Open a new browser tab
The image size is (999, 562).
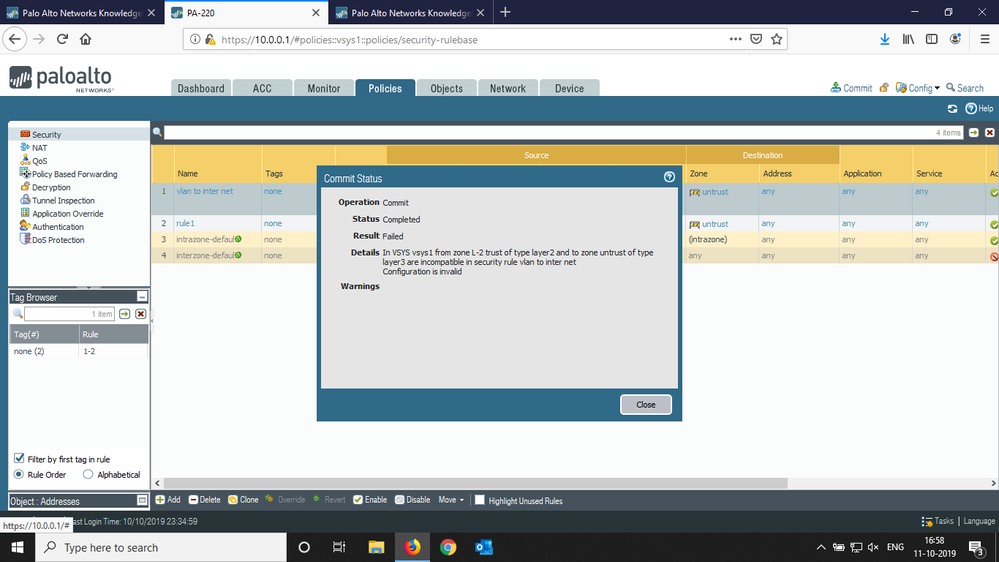[x=505, y=12]
